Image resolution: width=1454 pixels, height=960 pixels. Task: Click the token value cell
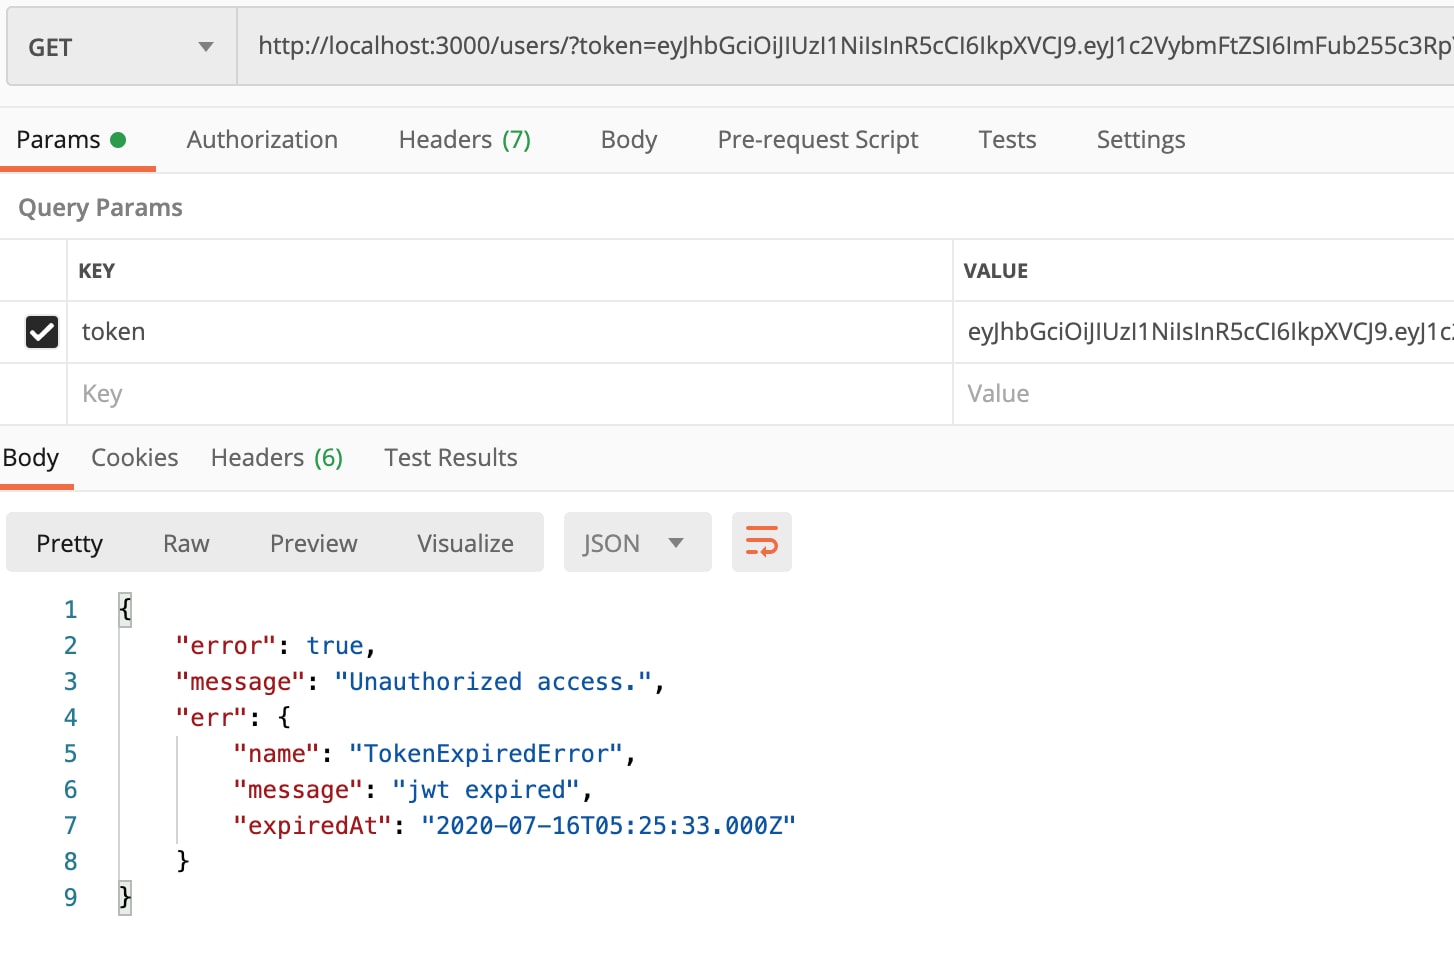click(1204, 332)
